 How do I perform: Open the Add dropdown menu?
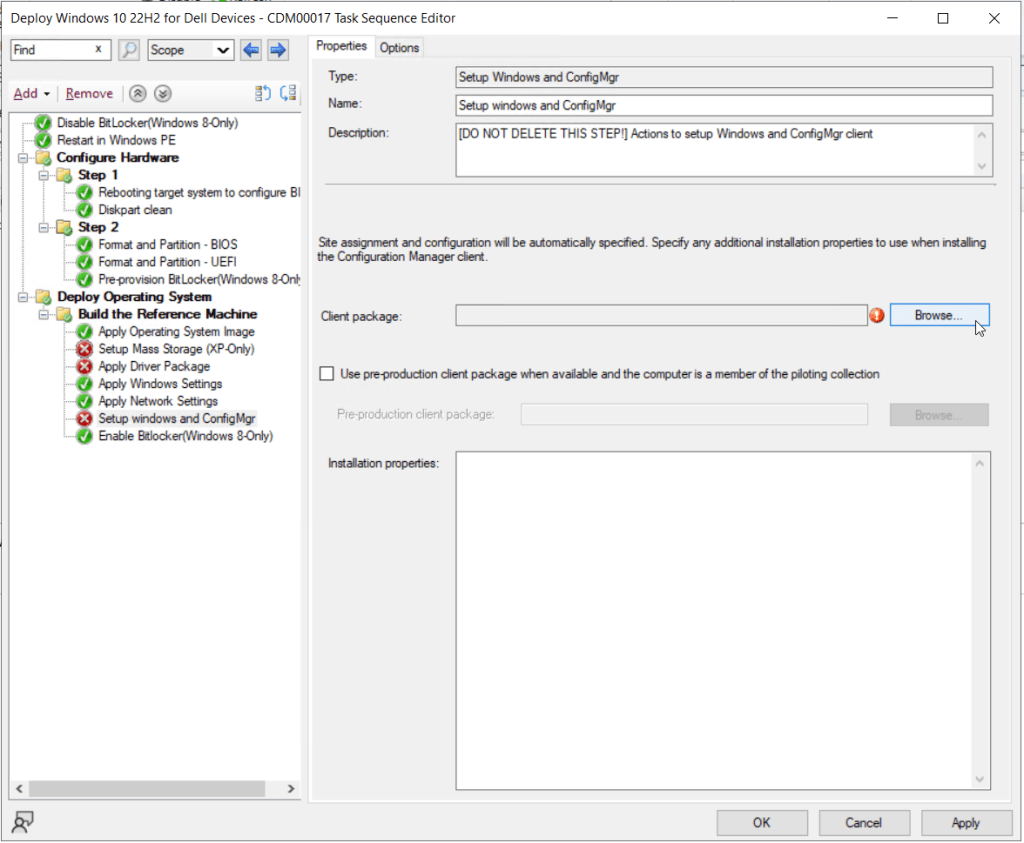32,93
